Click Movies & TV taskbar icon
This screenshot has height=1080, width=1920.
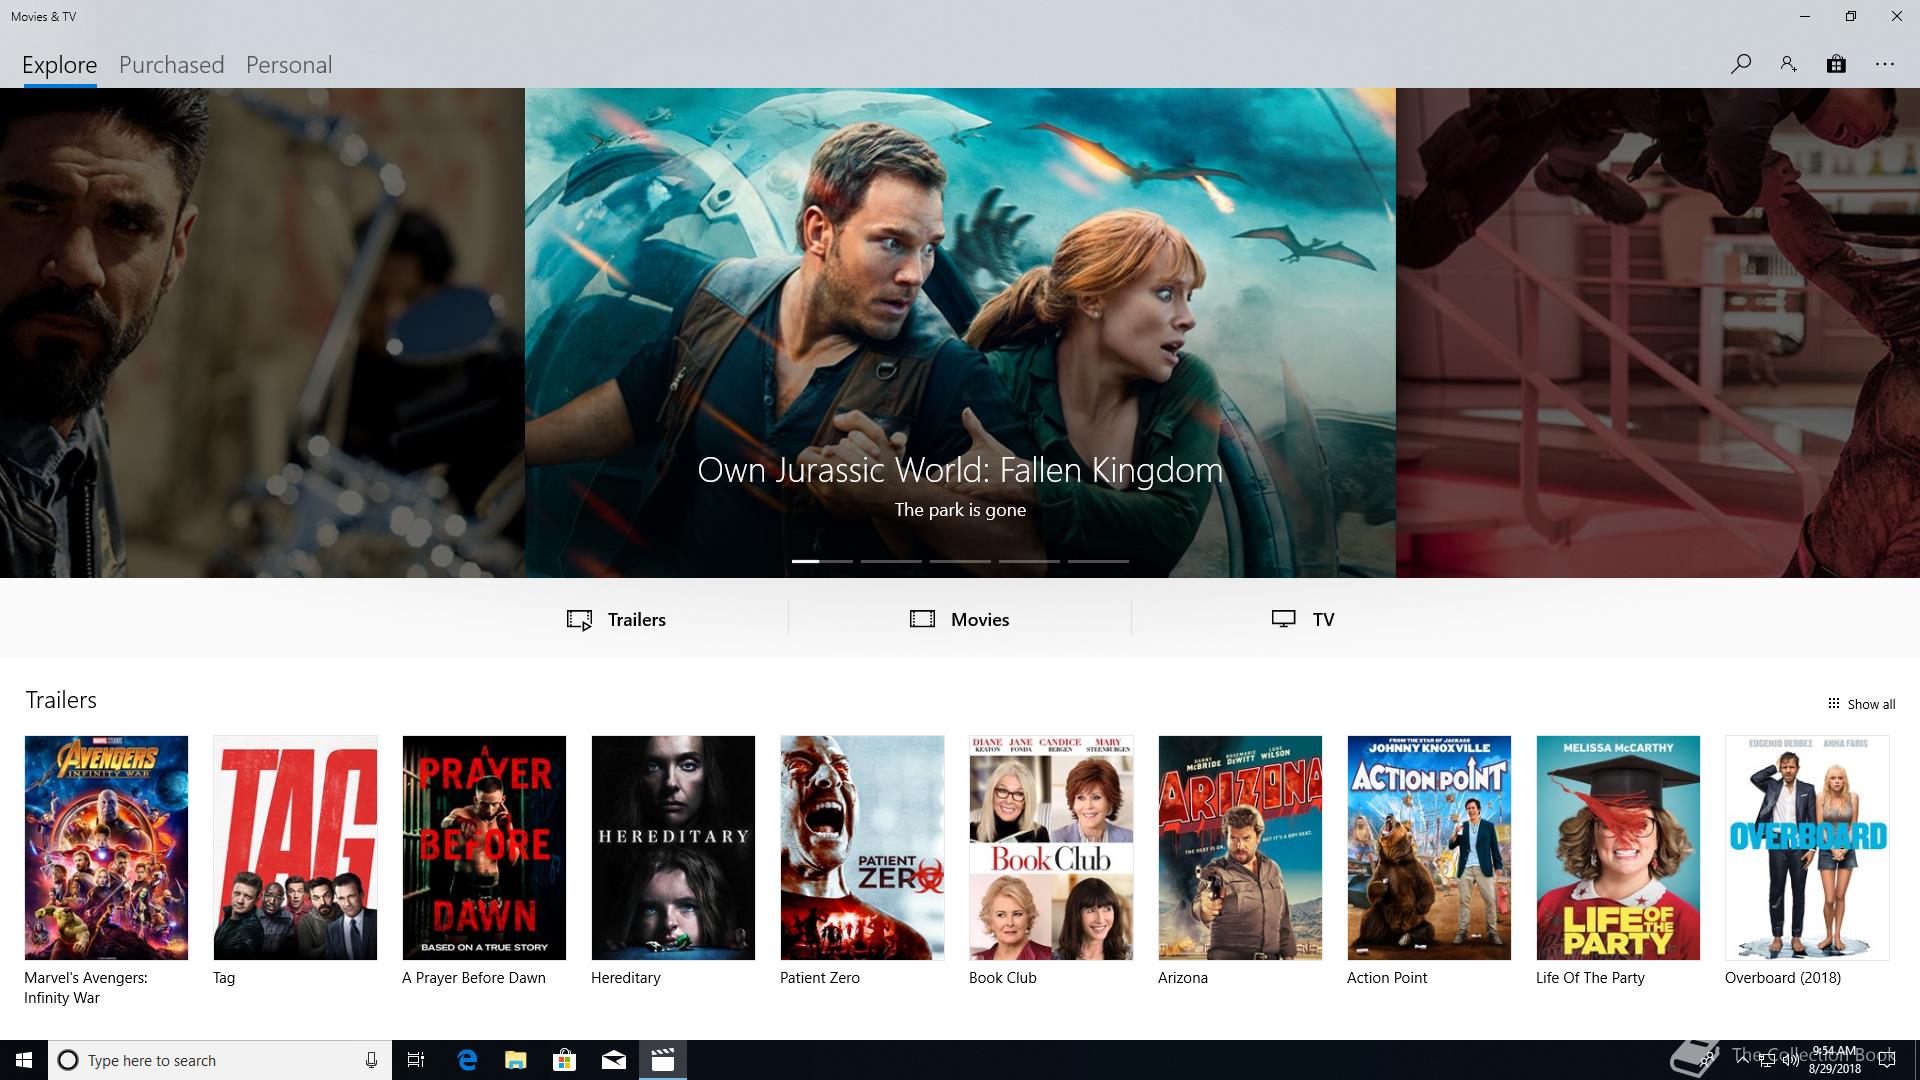point(662,1060)
